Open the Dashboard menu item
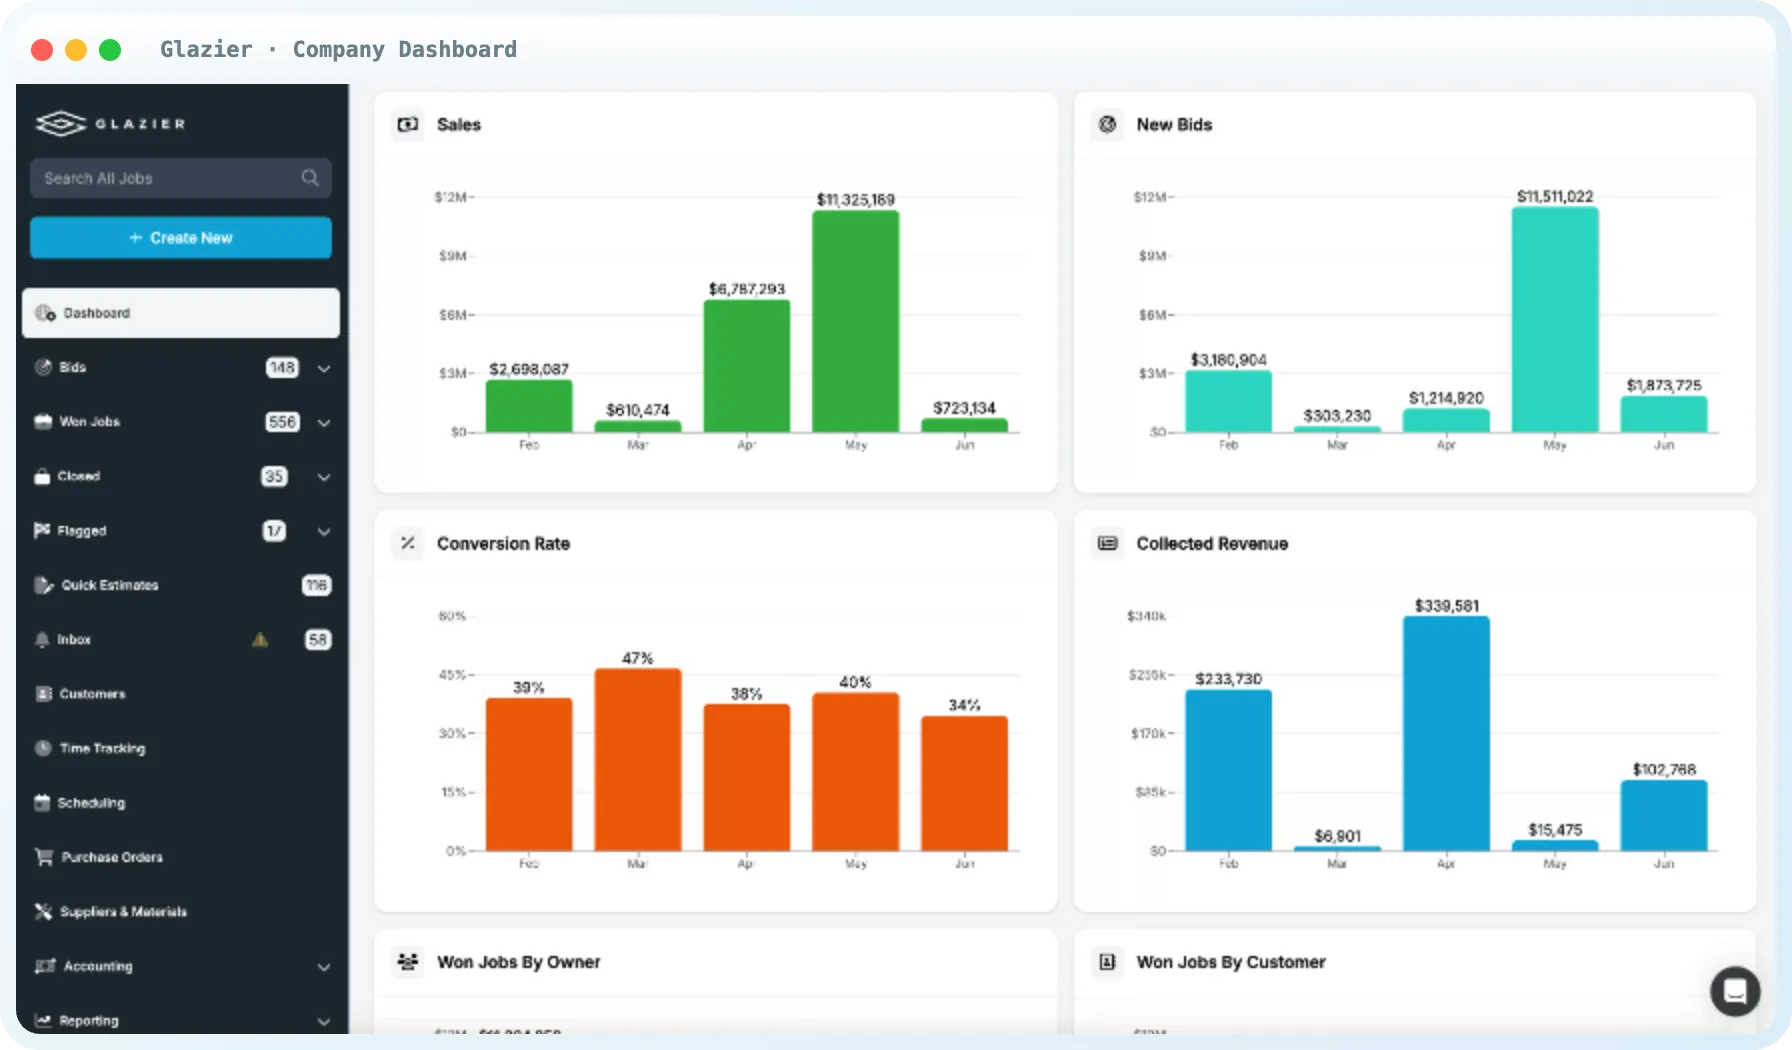This screenshot has height=1050, width=1792. pyautogui.click(x=181, y=313)
